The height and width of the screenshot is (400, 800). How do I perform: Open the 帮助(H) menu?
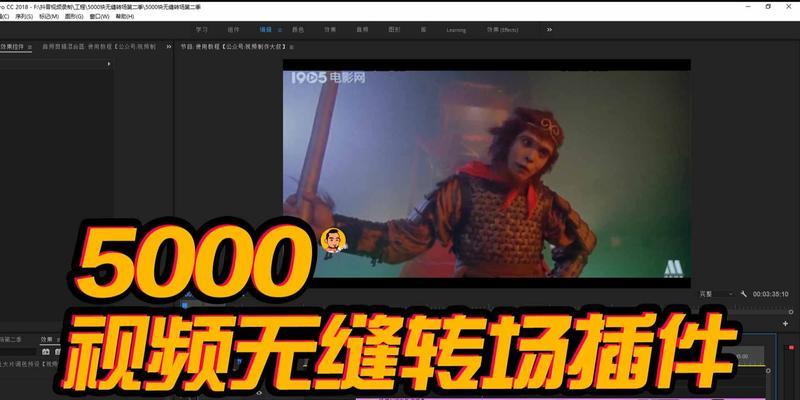click(x=125, y=16)
